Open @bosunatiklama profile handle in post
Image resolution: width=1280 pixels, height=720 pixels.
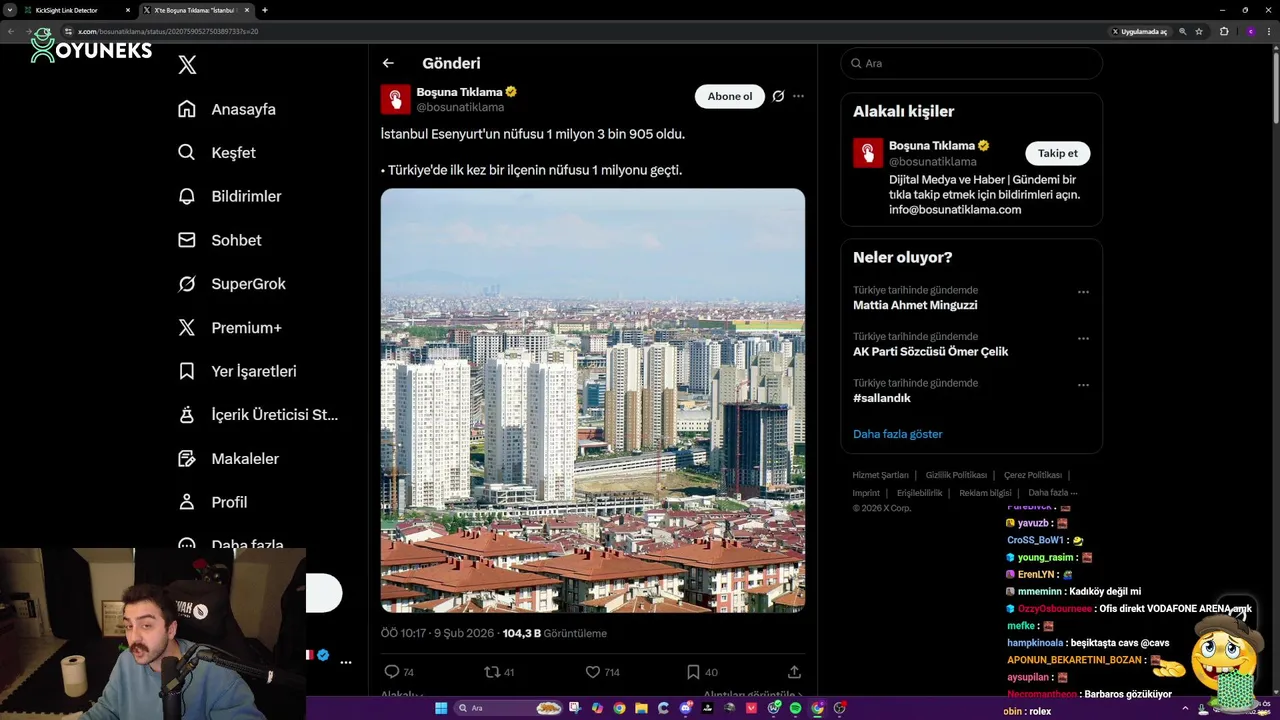tap(460, 107)
